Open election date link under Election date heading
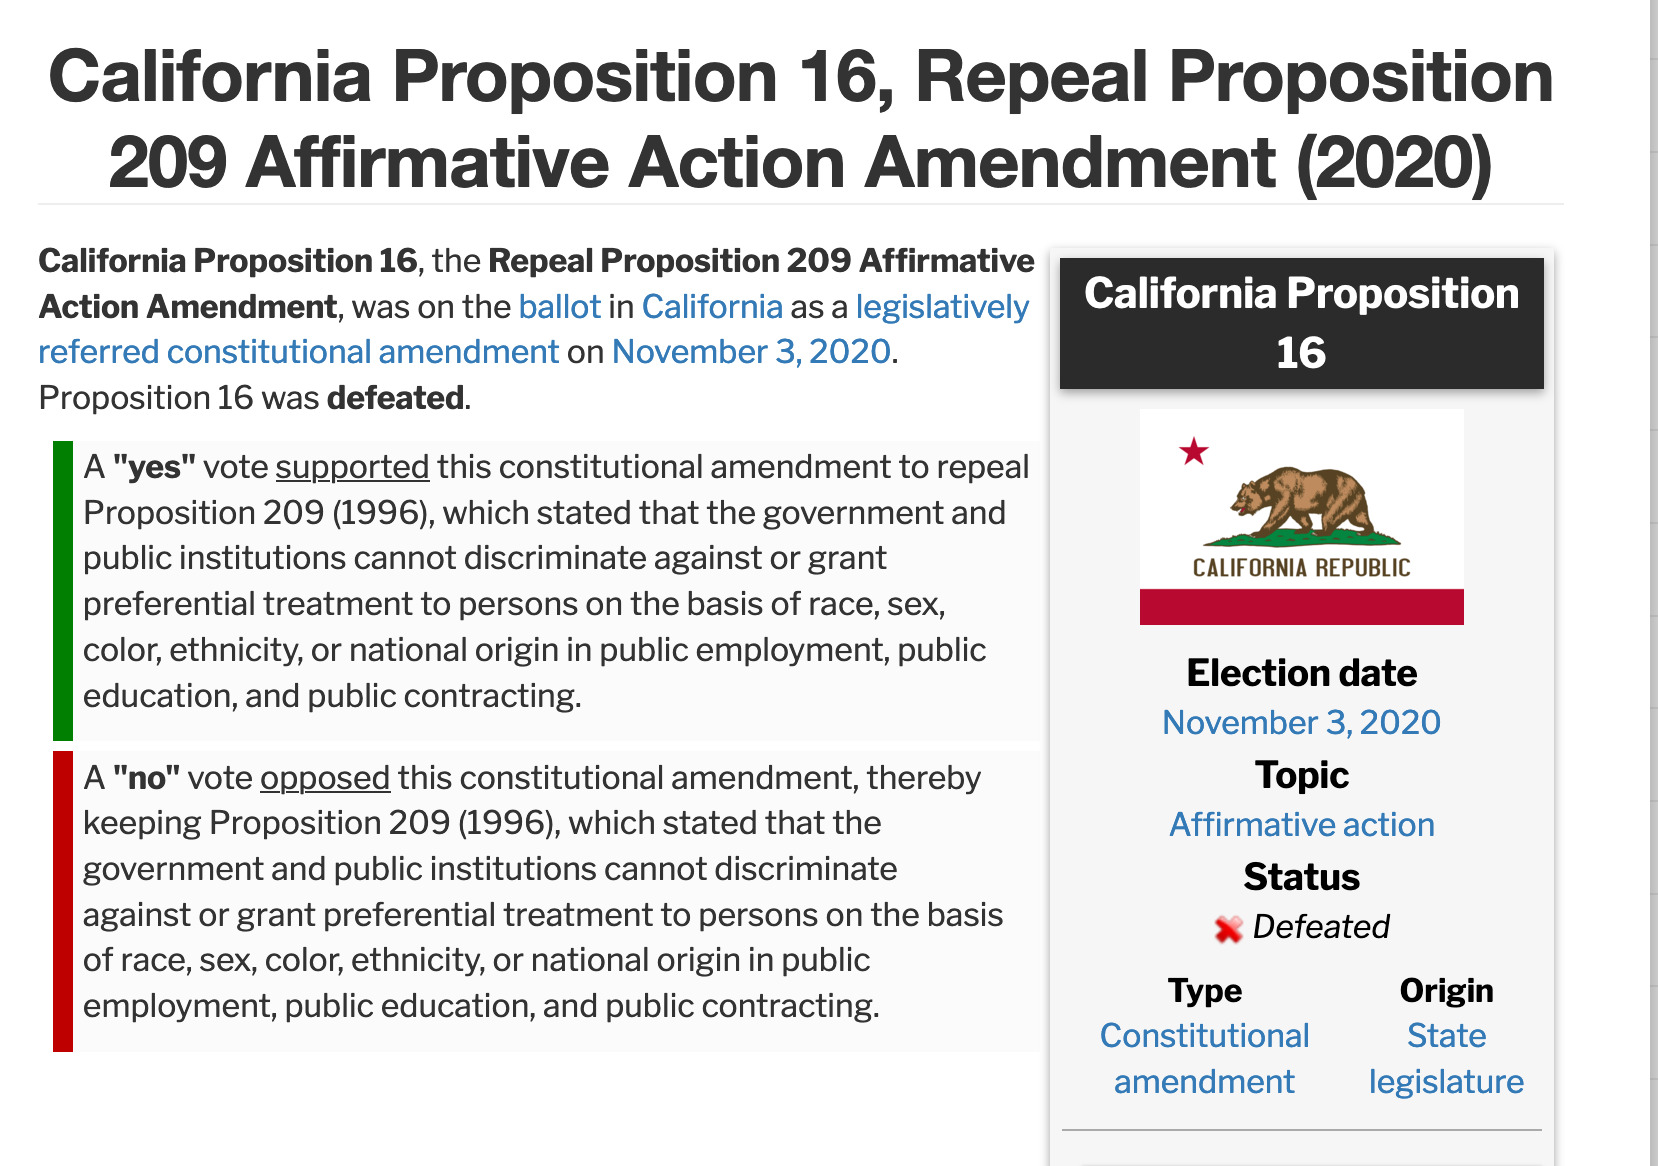The width and height of the screenshot is (1658, 1166). tap(1301, 723)
